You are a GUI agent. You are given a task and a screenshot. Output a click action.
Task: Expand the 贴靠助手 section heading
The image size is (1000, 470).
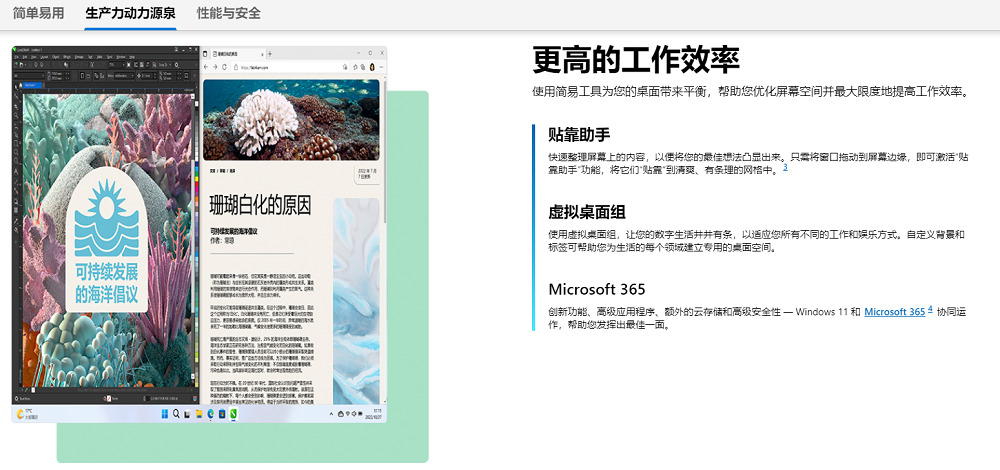point(579,134)
